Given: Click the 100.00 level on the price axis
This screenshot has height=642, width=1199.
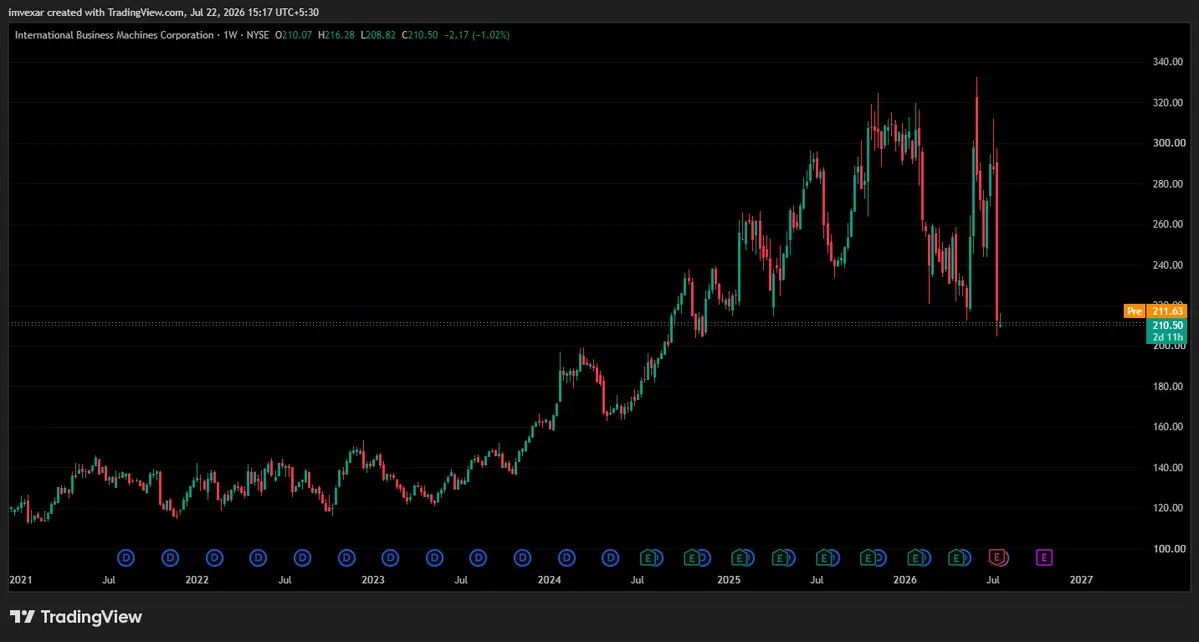Looking at the screenshot, I should pyautogui.click(x=1169, y=549).
